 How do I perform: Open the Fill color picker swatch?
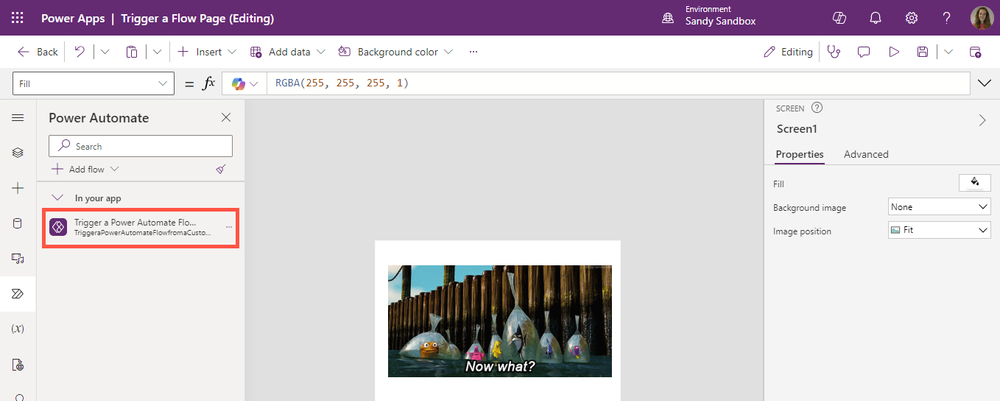[x=974, y=183]
